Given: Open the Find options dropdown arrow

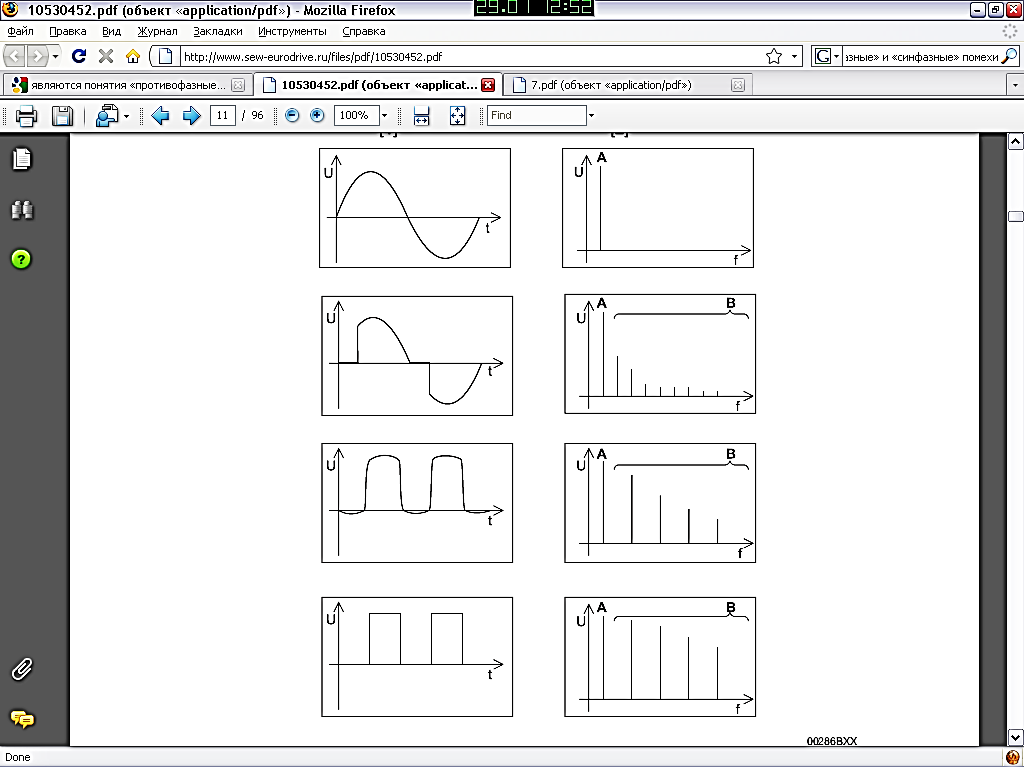Looking at the screenshot, I should pyautogui.click(x=591, y=116).
